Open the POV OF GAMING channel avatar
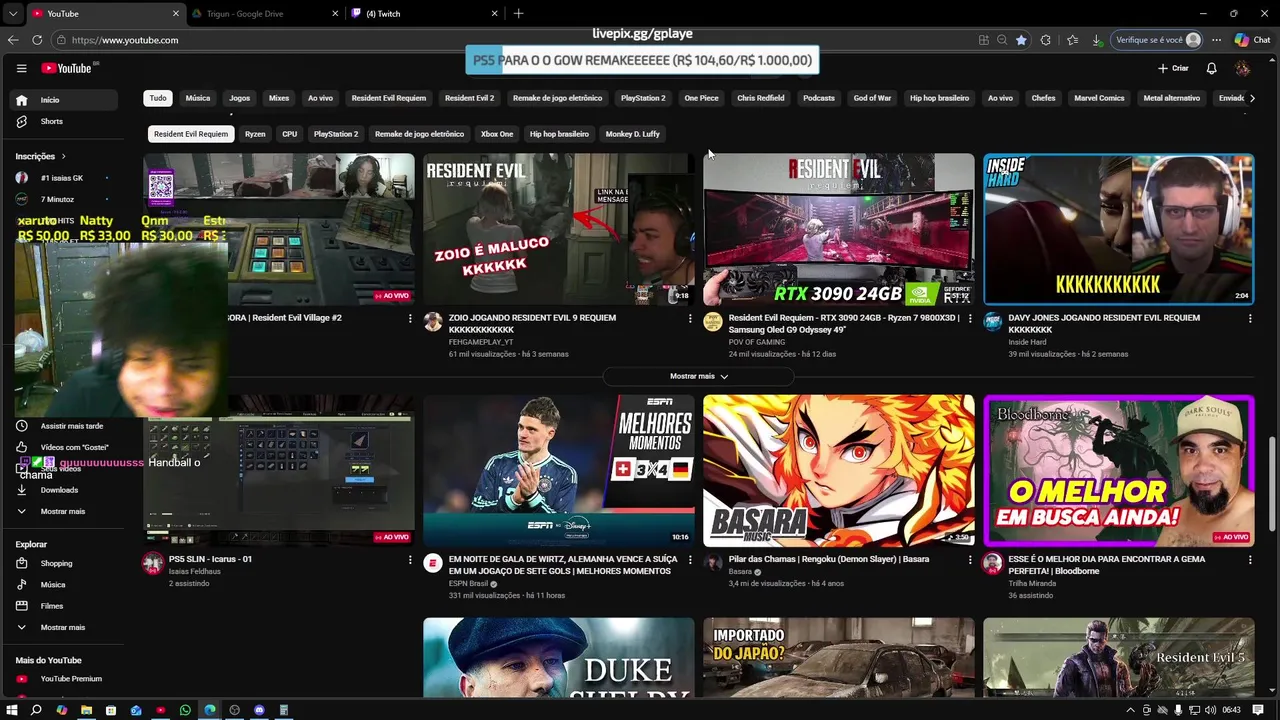 coord(713,321)
